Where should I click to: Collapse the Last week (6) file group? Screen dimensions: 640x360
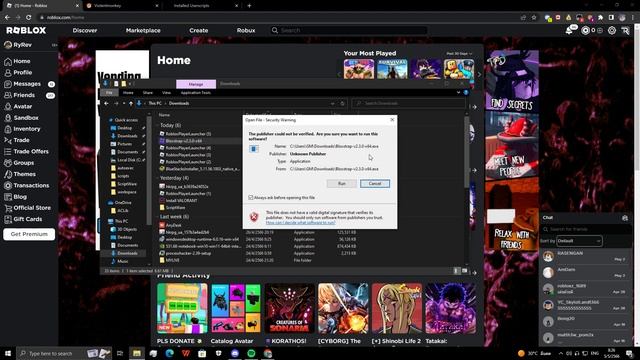click(174, 216)
